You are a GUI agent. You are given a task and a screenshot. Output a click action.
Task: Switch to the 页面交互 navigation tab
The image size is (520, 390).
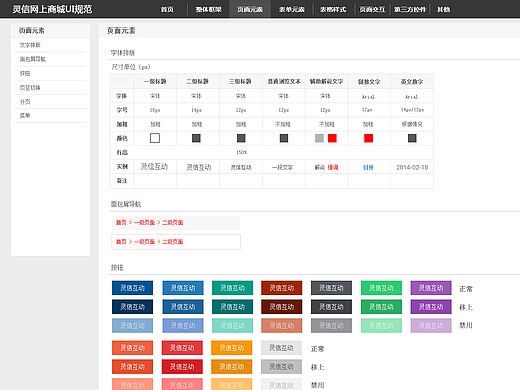[x=372, y=9]
